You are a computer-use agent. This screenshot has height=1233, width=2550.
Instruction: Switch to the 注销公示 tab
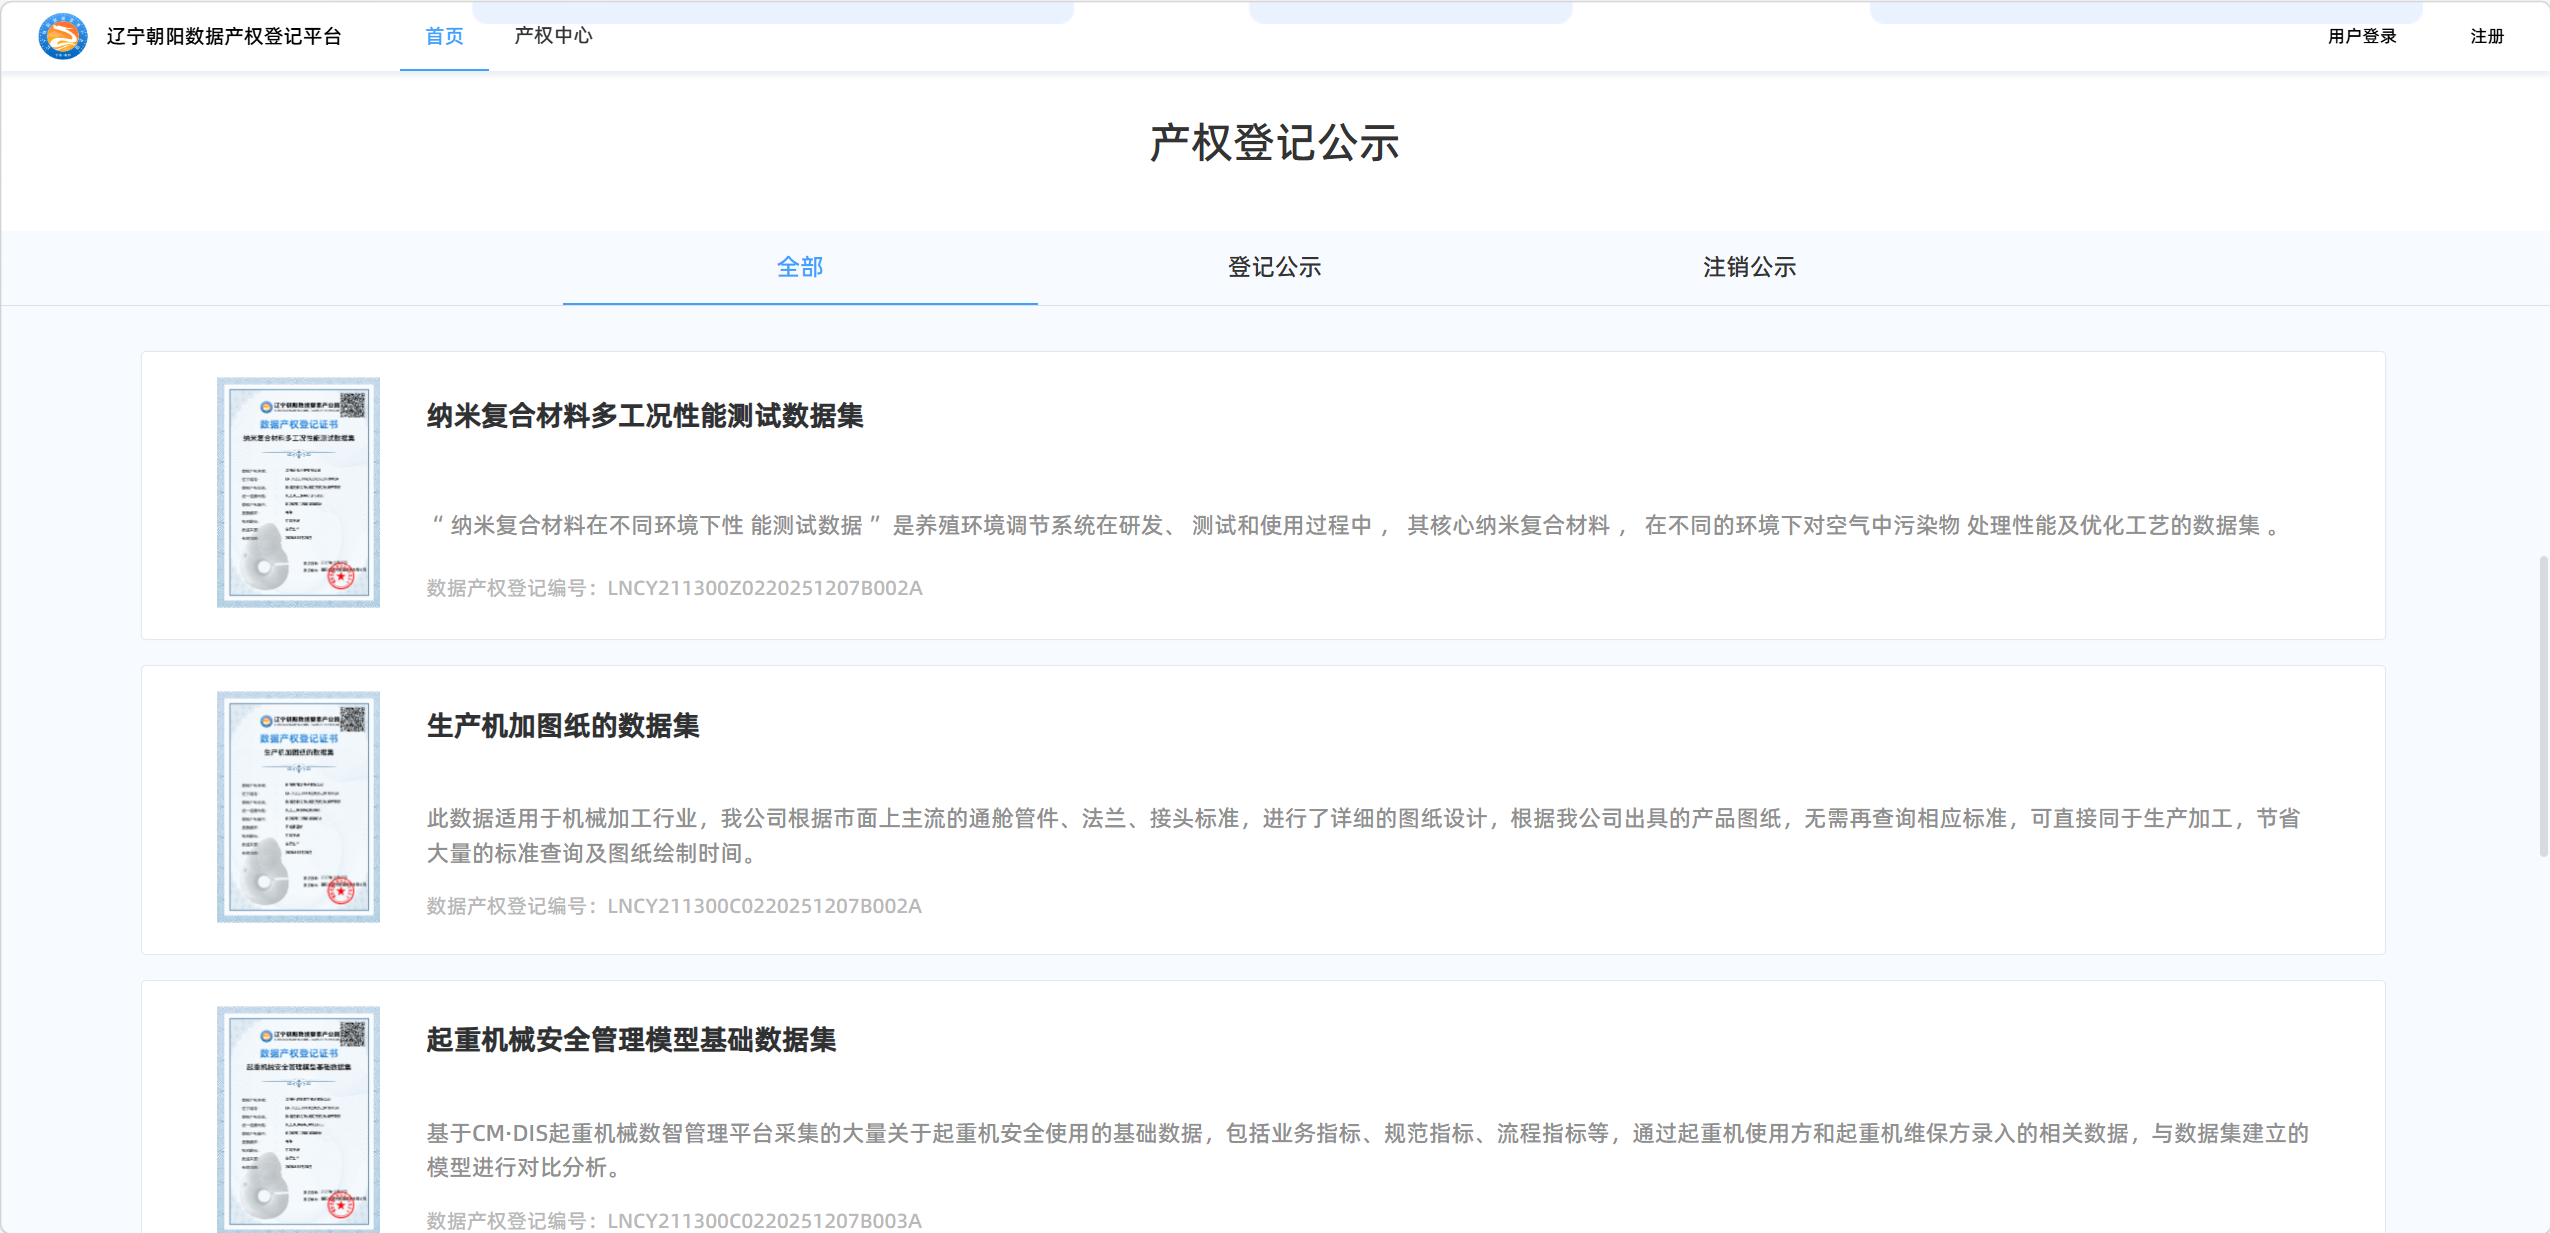coord(1749,267)
